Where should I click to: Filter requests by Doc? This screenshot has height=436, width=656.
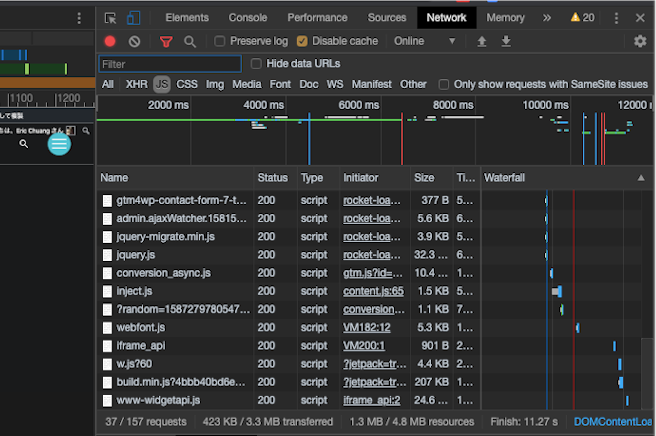coord(309,85)
